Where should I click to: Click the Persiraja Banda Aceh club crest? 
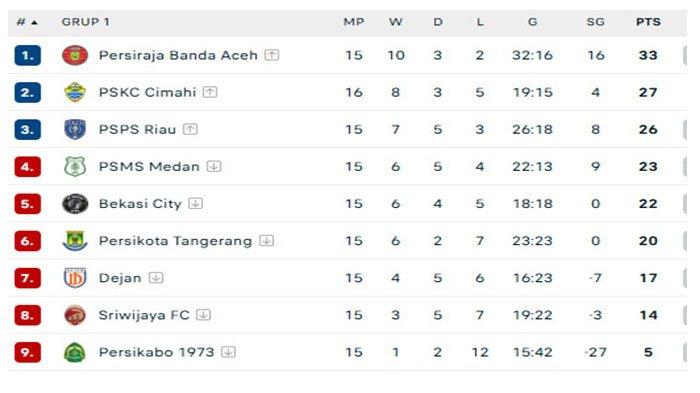tap(75, 55)
